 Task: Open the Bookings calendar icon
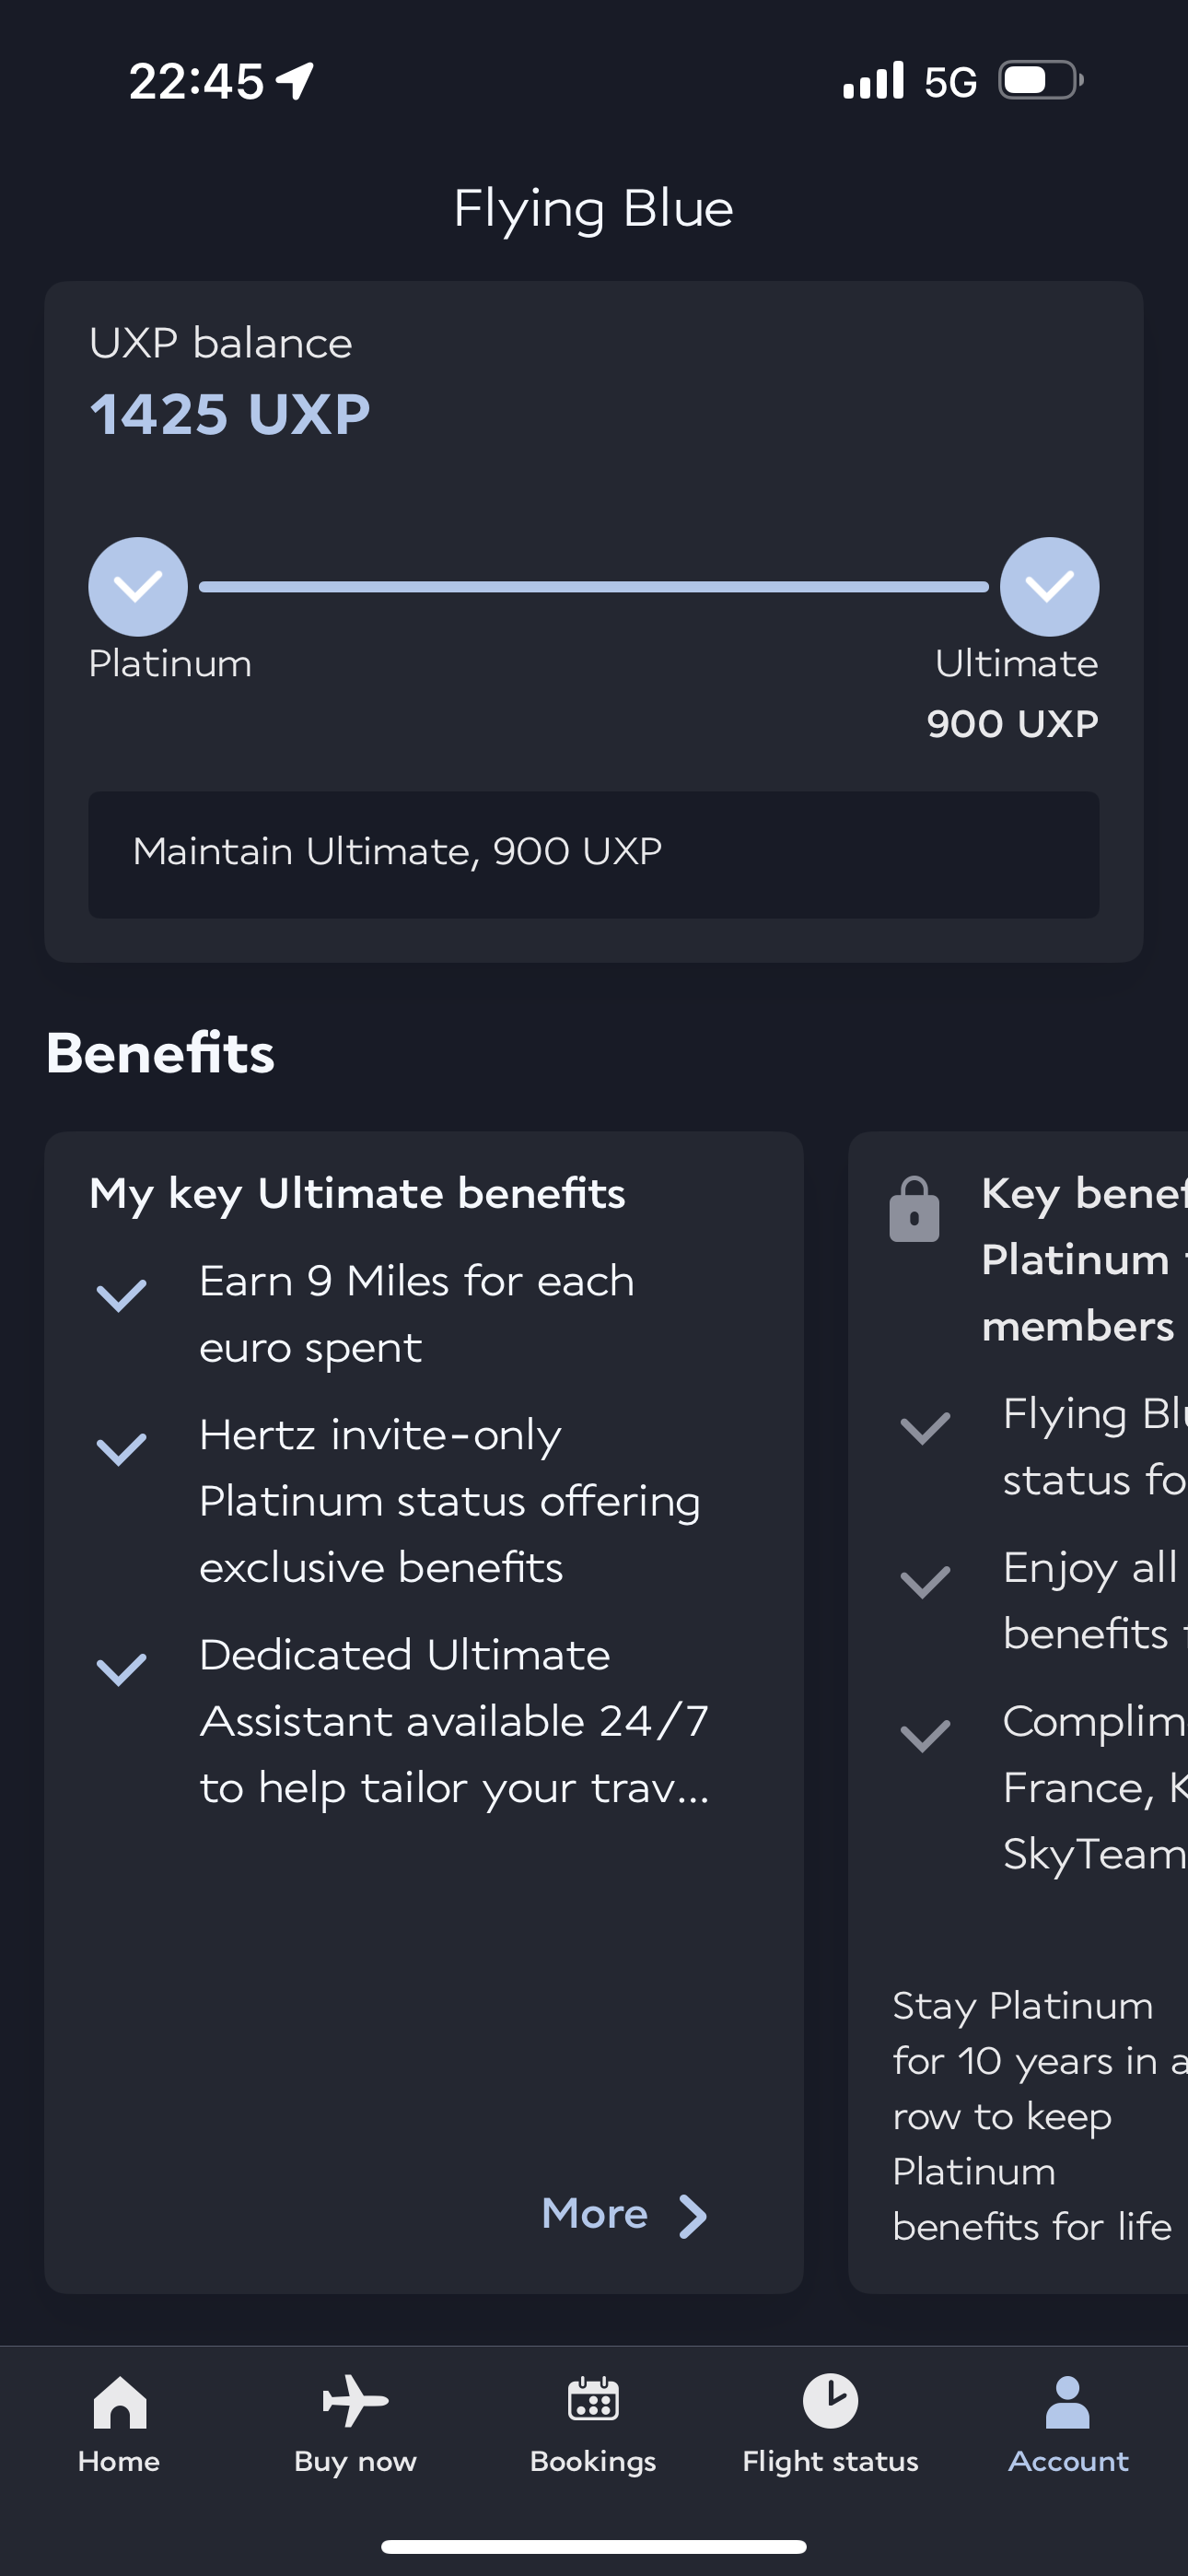(x=593, y=2399)
